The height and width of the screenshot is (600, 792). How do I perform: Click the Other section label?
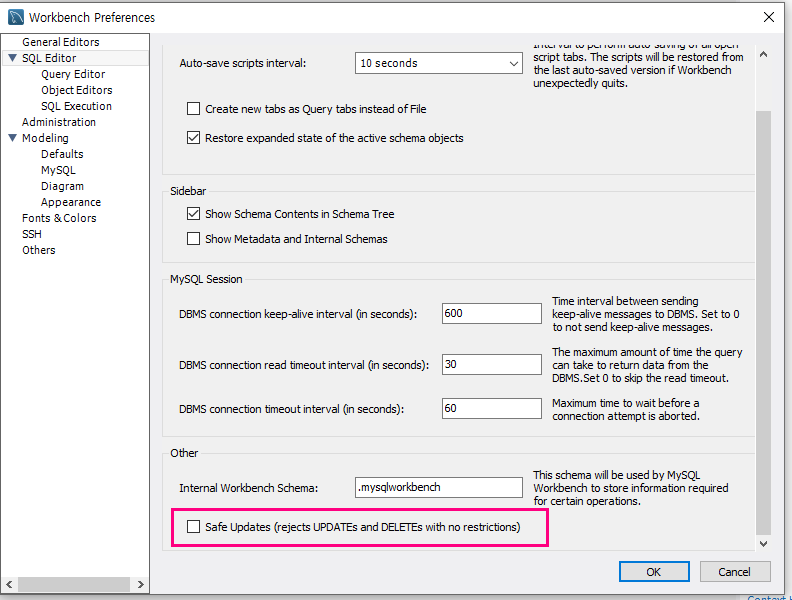184,453
